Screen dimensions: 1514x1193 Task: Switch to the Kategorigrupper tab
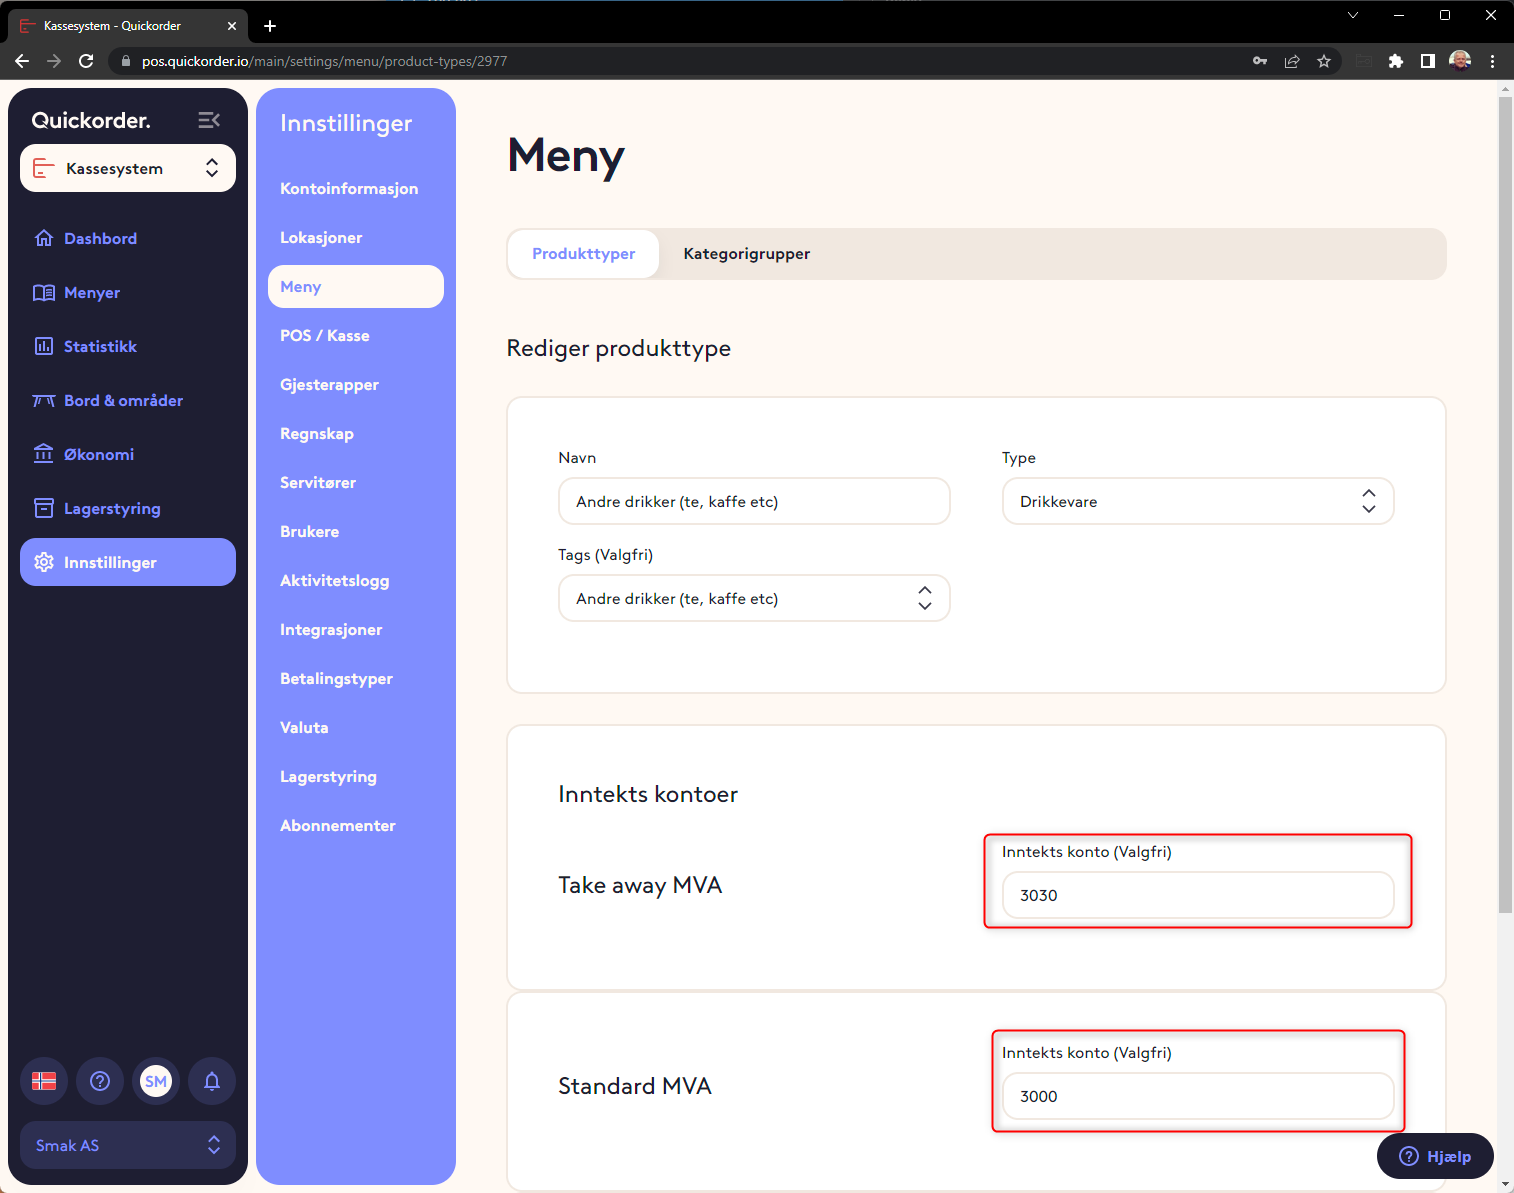tap(746, 254)
